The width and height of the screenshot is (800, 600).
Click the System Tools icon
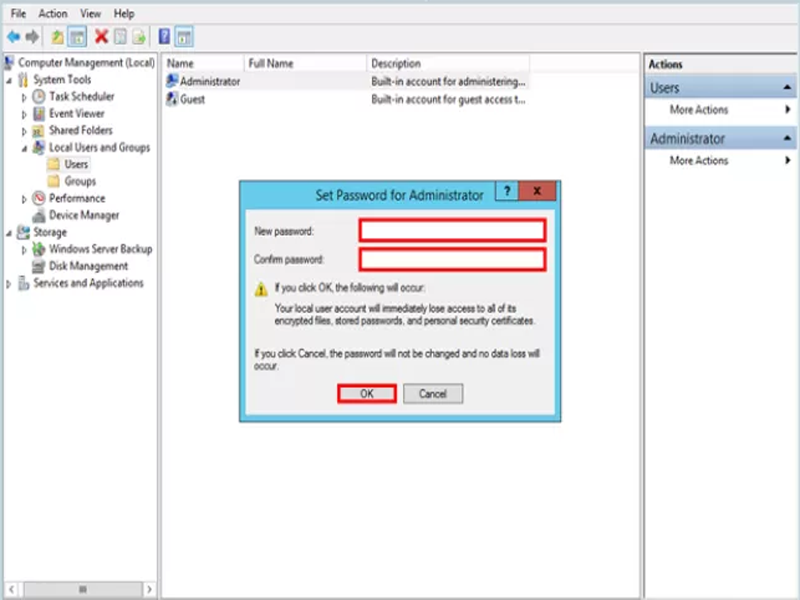(23, 80)
